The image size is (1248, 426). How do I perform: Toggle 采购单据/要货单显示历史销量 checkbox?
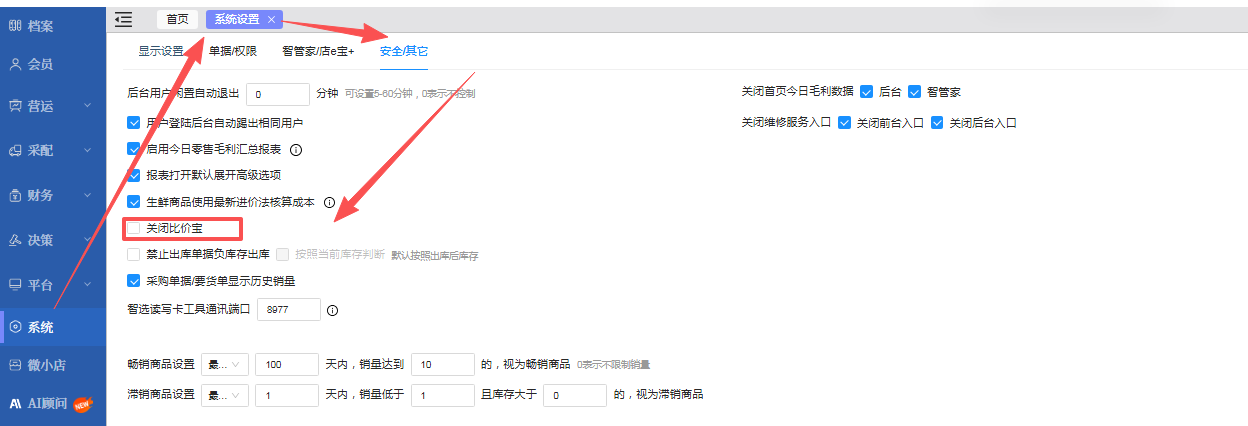[134, 282]
